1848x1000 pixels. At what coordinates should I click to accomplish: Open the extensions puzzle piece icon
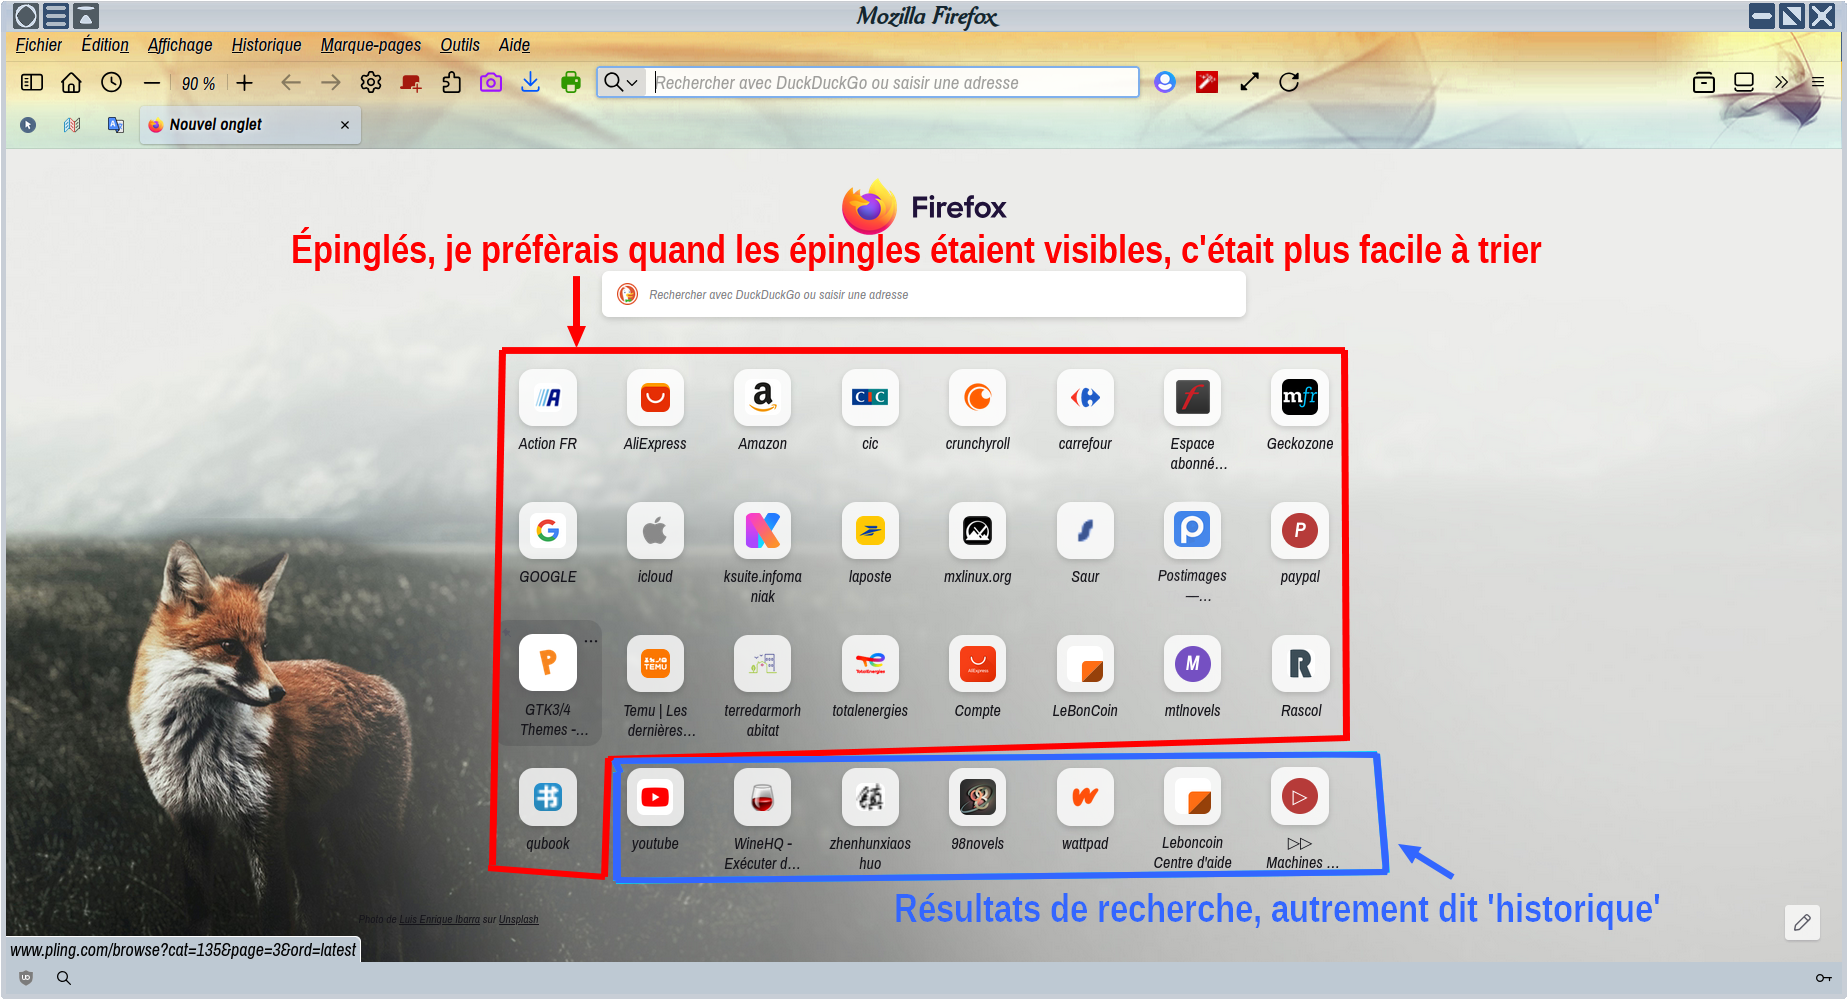451,83
